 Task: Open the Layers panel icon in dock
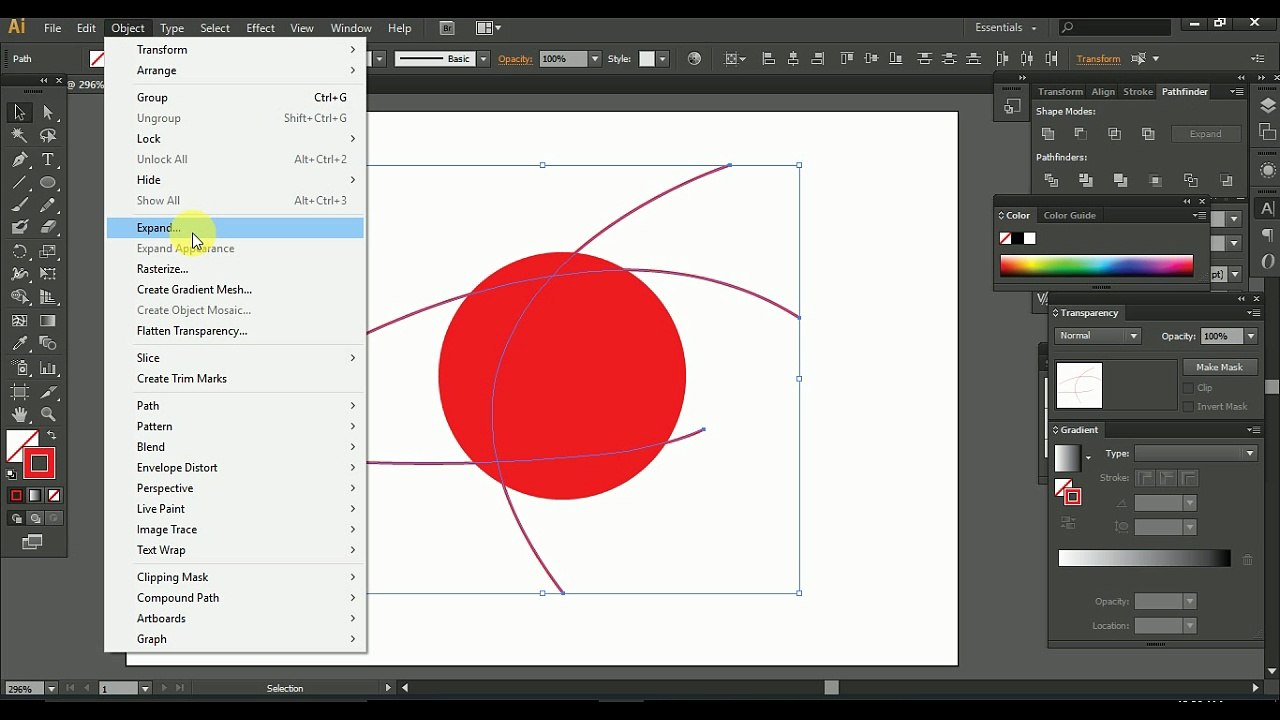click(x=1268, y=106)
